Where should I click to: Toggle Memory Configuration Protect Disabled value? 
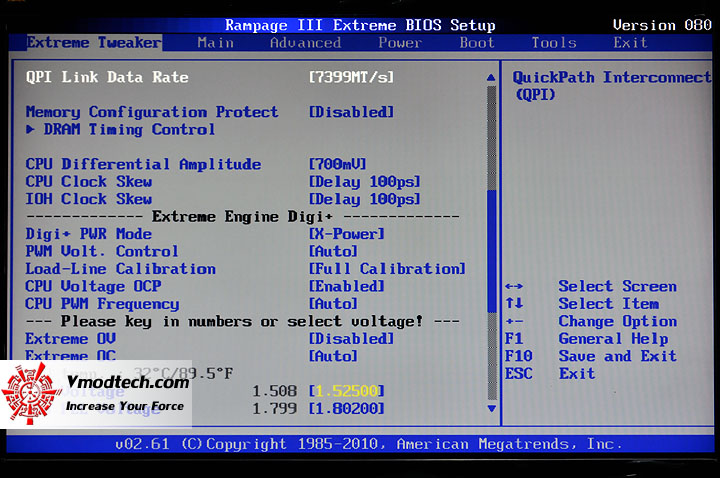click(x=351, y=112)
